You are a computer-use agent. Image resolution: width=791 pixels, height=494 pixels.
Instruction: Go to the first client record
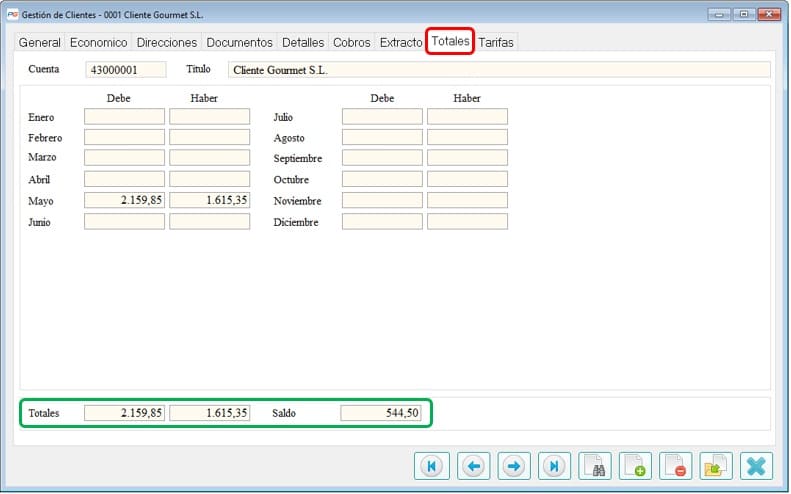[x=431, y=466]
